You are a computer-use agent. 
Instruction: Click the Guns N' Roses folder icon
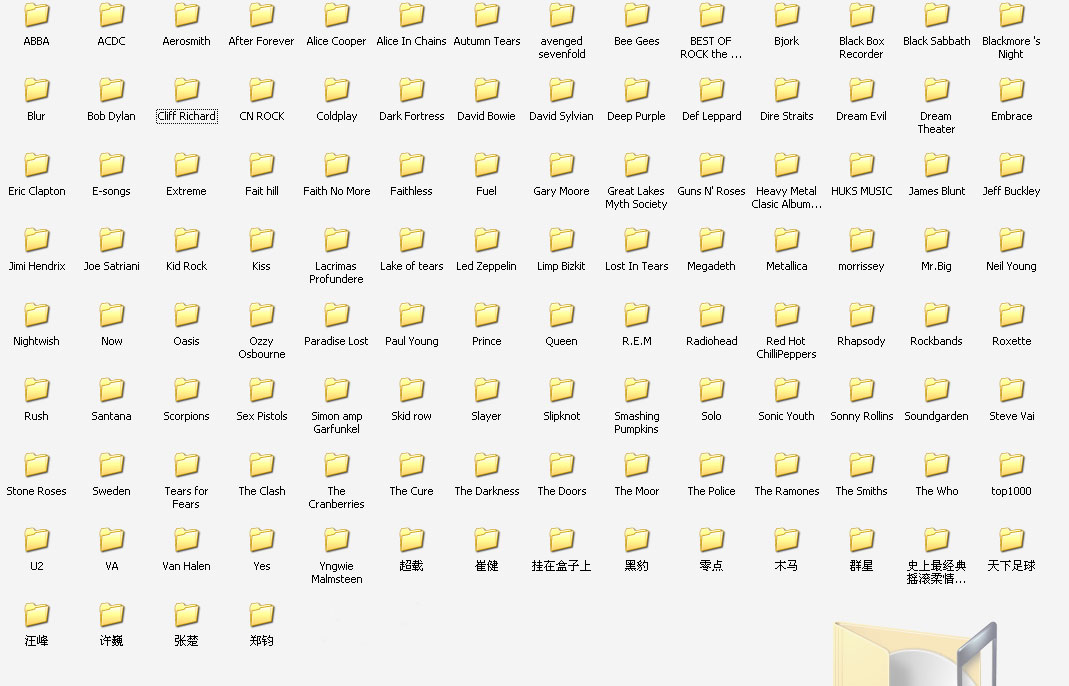pos(712,164)
